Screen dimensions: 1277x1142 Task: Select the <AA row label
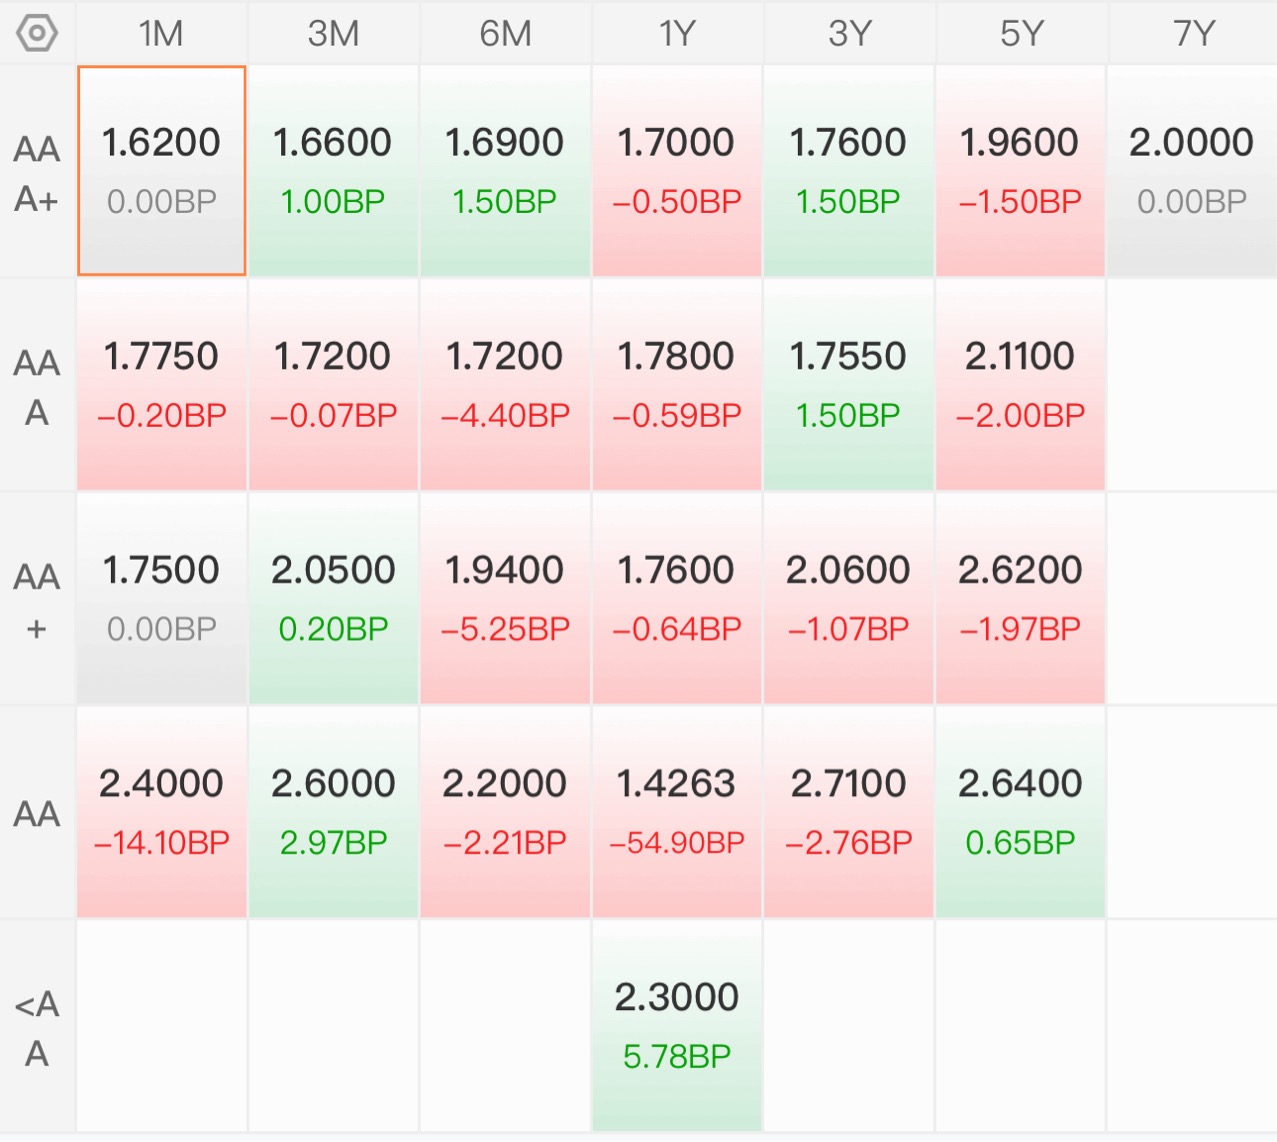click(37, 1027)
